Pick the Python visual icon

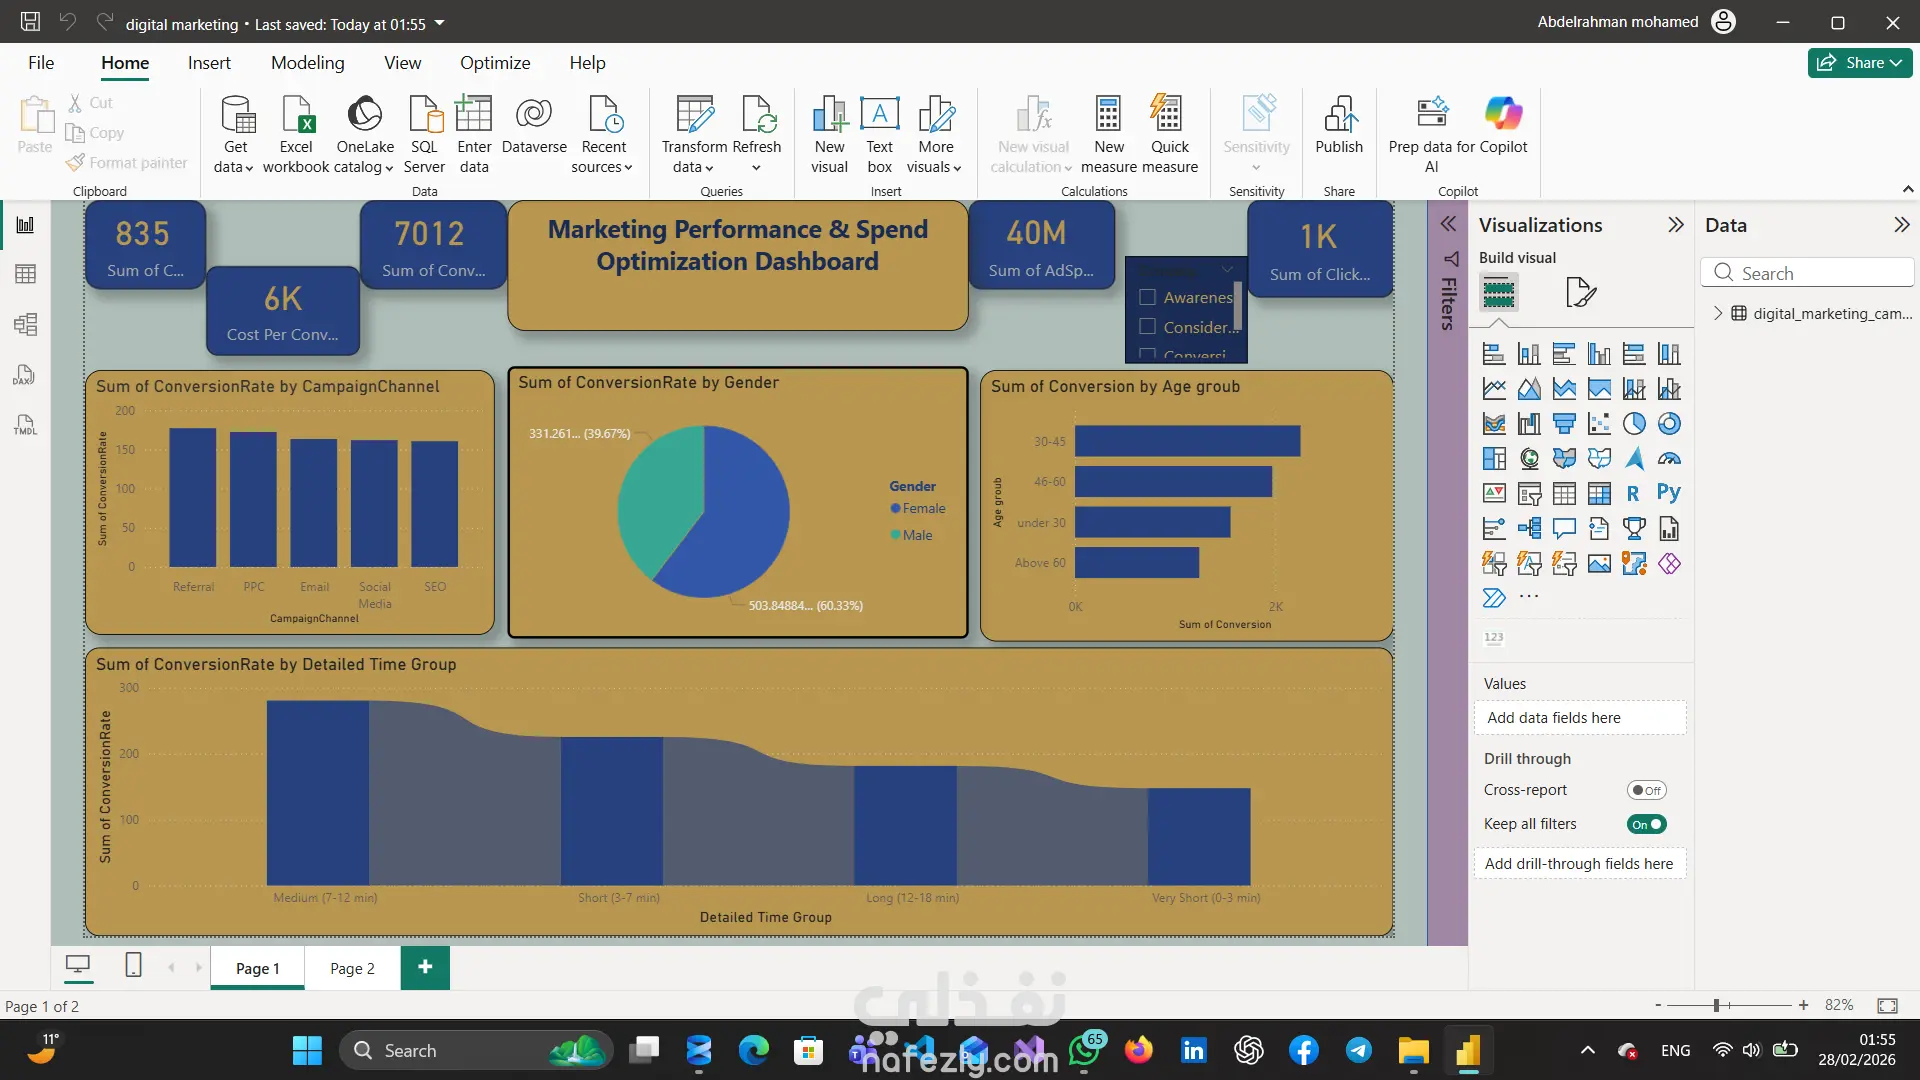click(x=1668, y=493)
